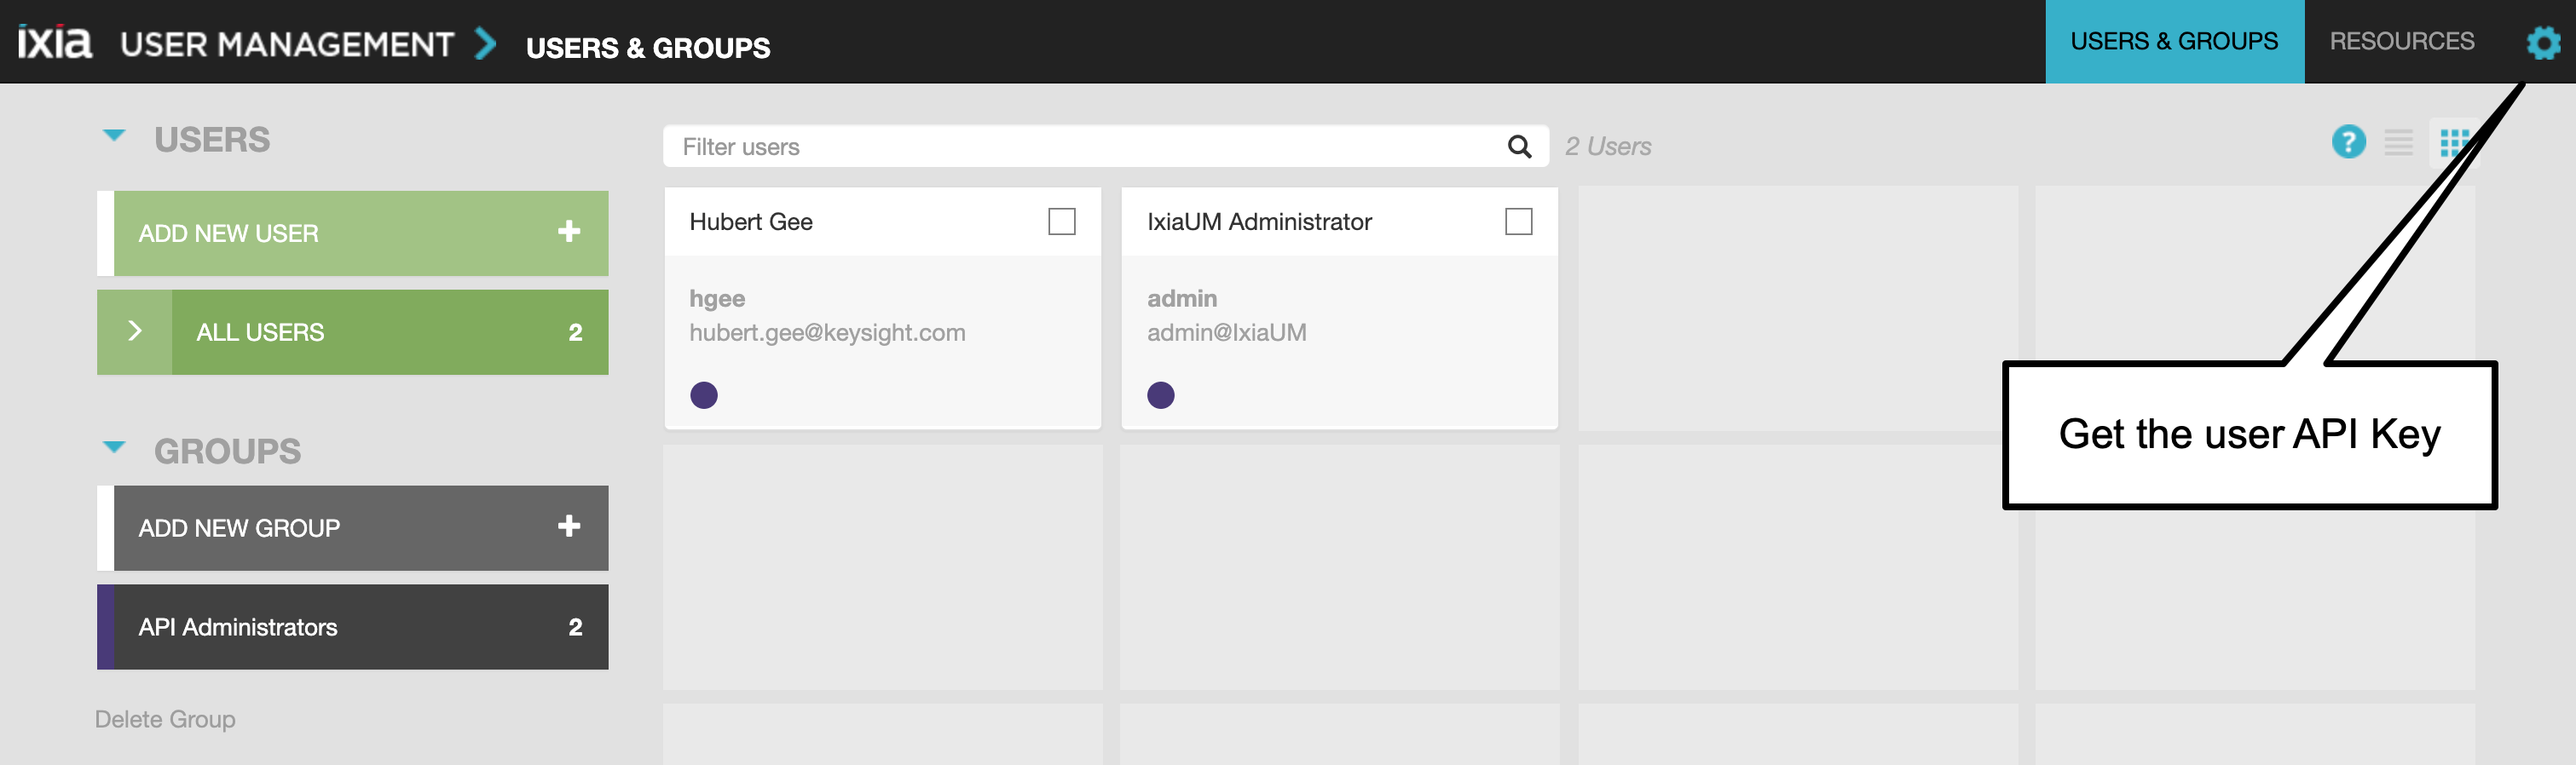Click Hubert Gee's purple group dot
2576x765 pixels.
pyautogui.click(x=704, y=395)
